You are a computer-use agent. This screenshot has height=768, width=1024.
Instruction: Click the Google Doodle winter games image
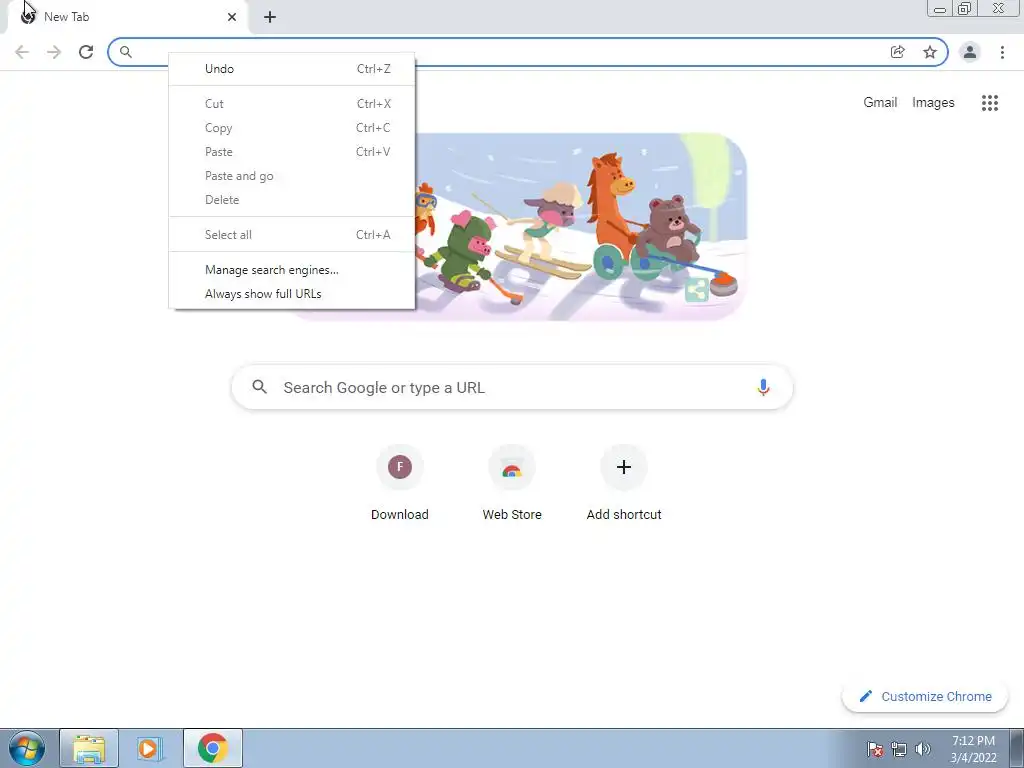pos(580,227)
